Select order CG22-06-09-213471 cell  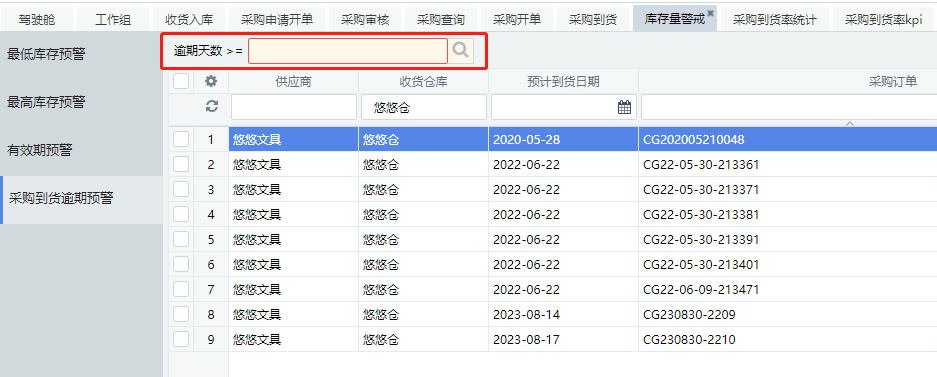(x=788, y=290)
